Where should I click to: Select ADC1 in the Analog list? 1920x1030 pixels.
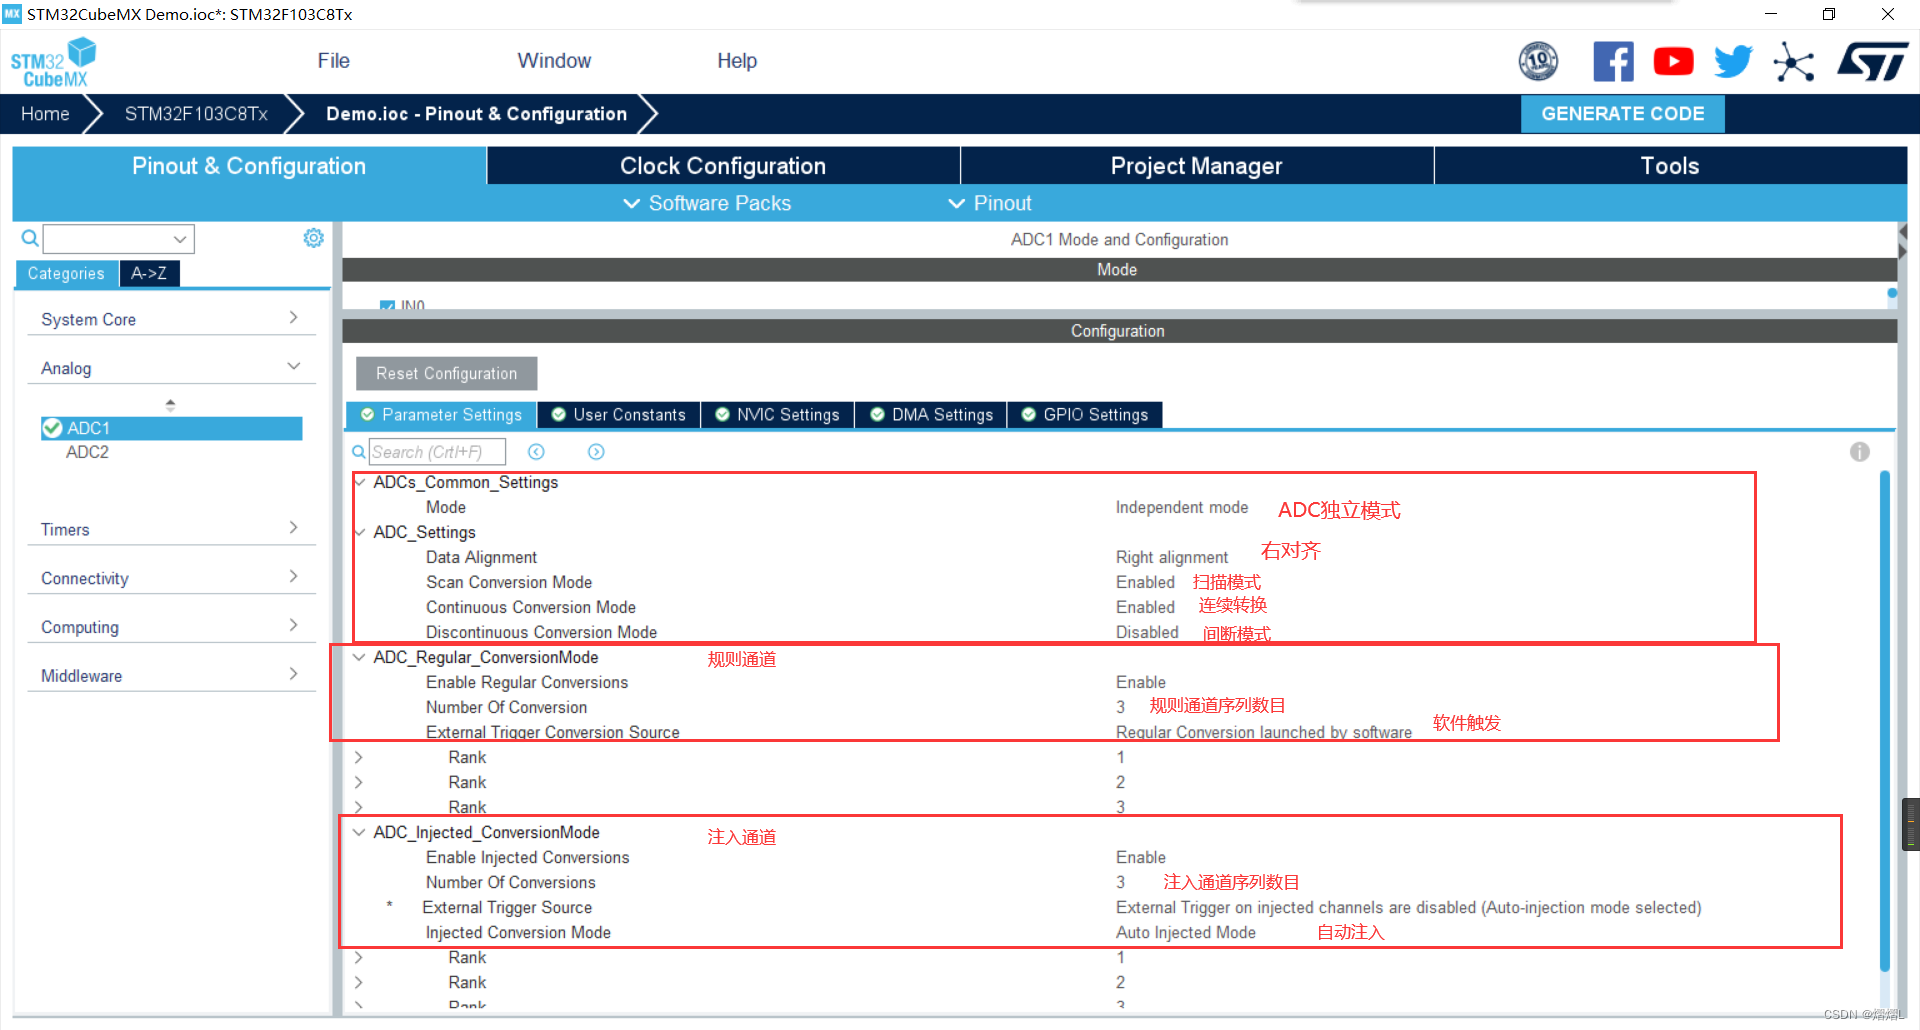[x=171, y=428]
